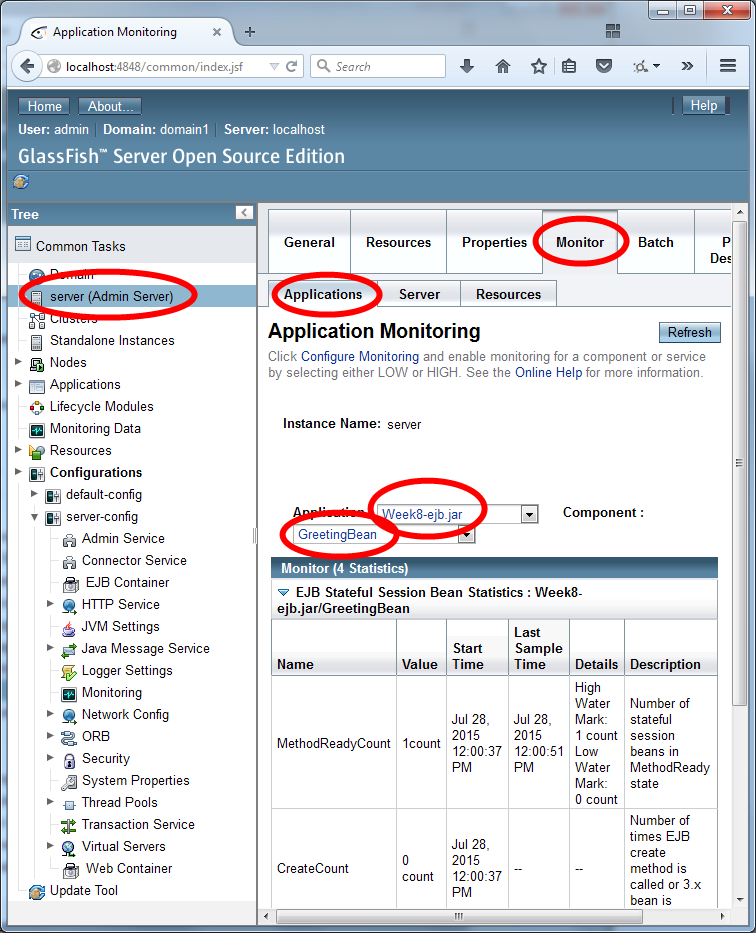This screenshot has width=756, height=933.
Task: Expand the HTTP Service tree node
Action: tap(51, 604)
